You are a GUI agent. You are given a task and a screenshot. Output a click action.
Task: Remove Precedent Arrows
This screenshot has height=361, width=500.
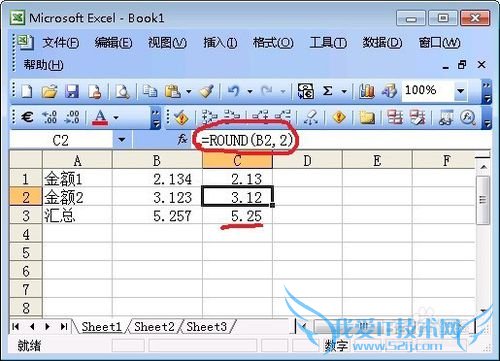tap(232, 117)
